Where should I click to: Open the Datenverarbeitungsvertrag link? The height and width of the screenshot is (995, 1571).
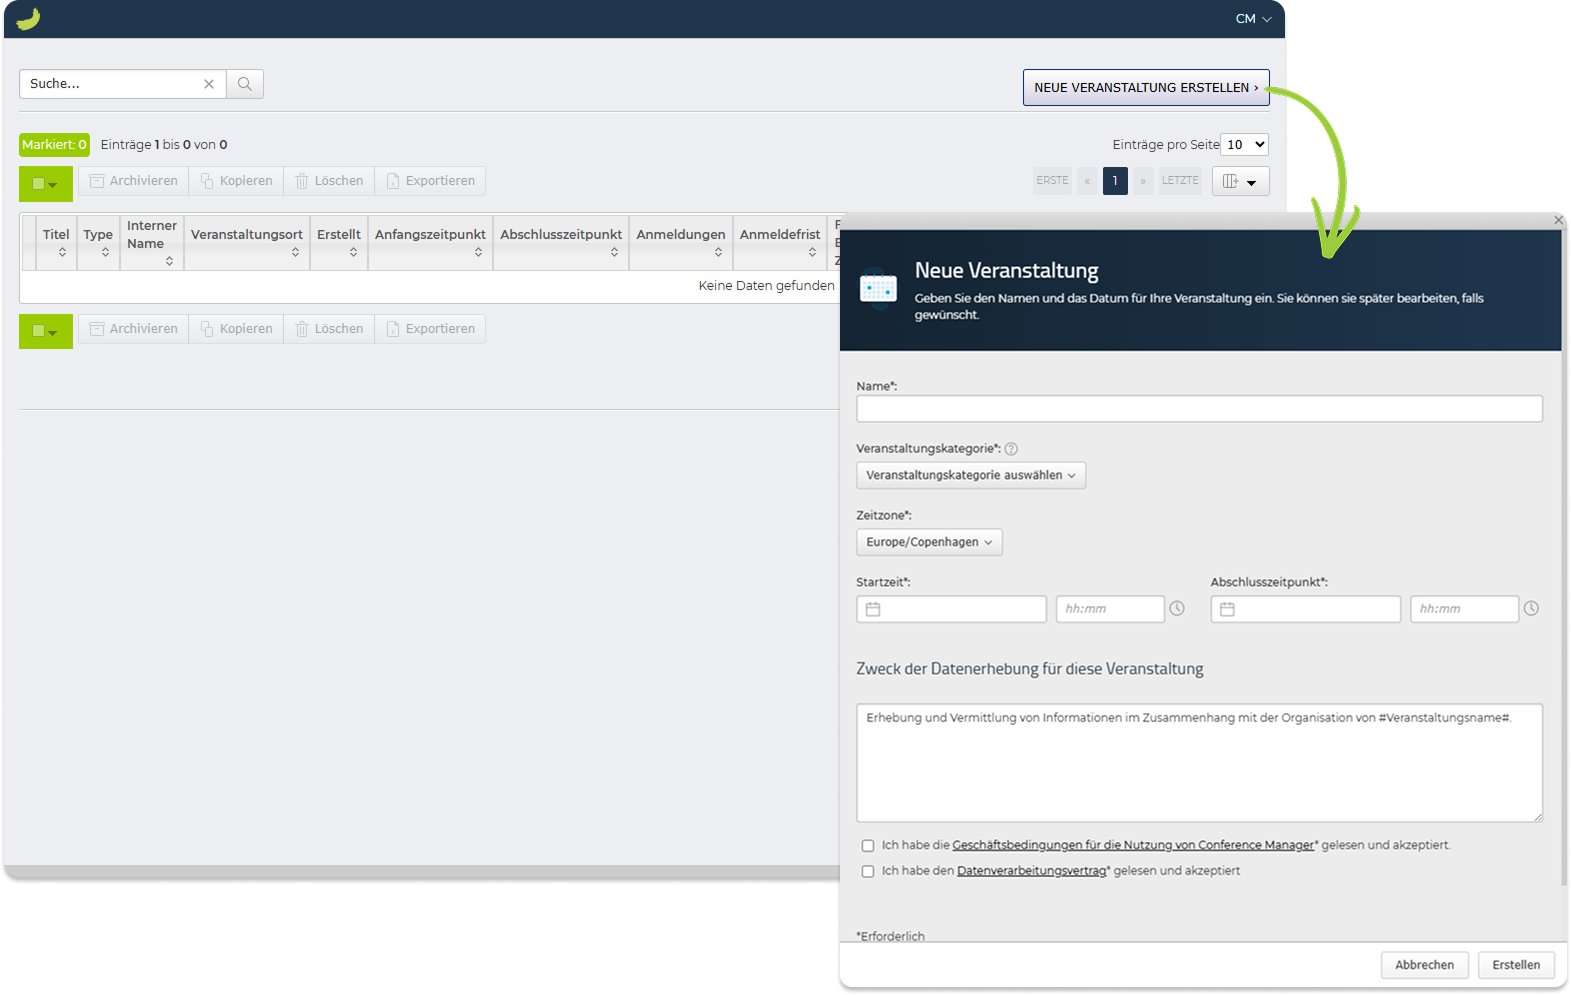point(1031,871)
